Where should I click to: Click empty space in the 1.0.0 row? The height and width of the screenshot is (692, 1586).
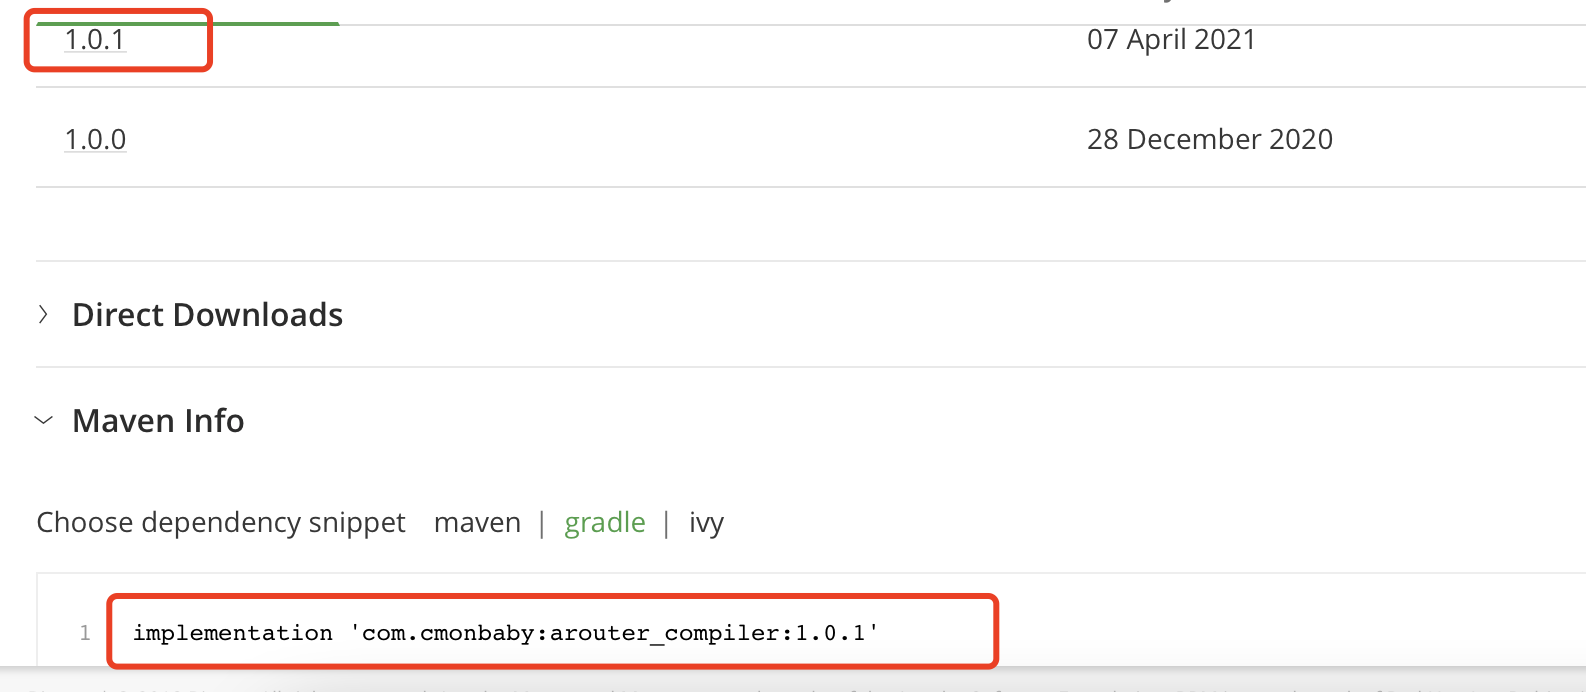[600, 139]
